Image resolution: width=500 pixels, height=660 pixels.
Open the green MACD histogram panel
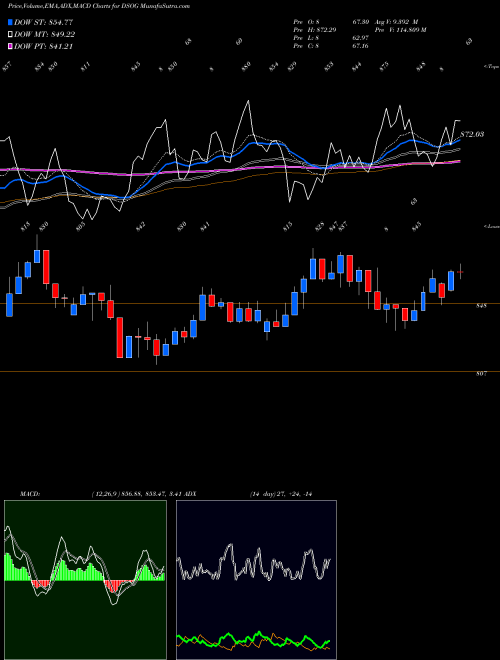click(85, 580)
